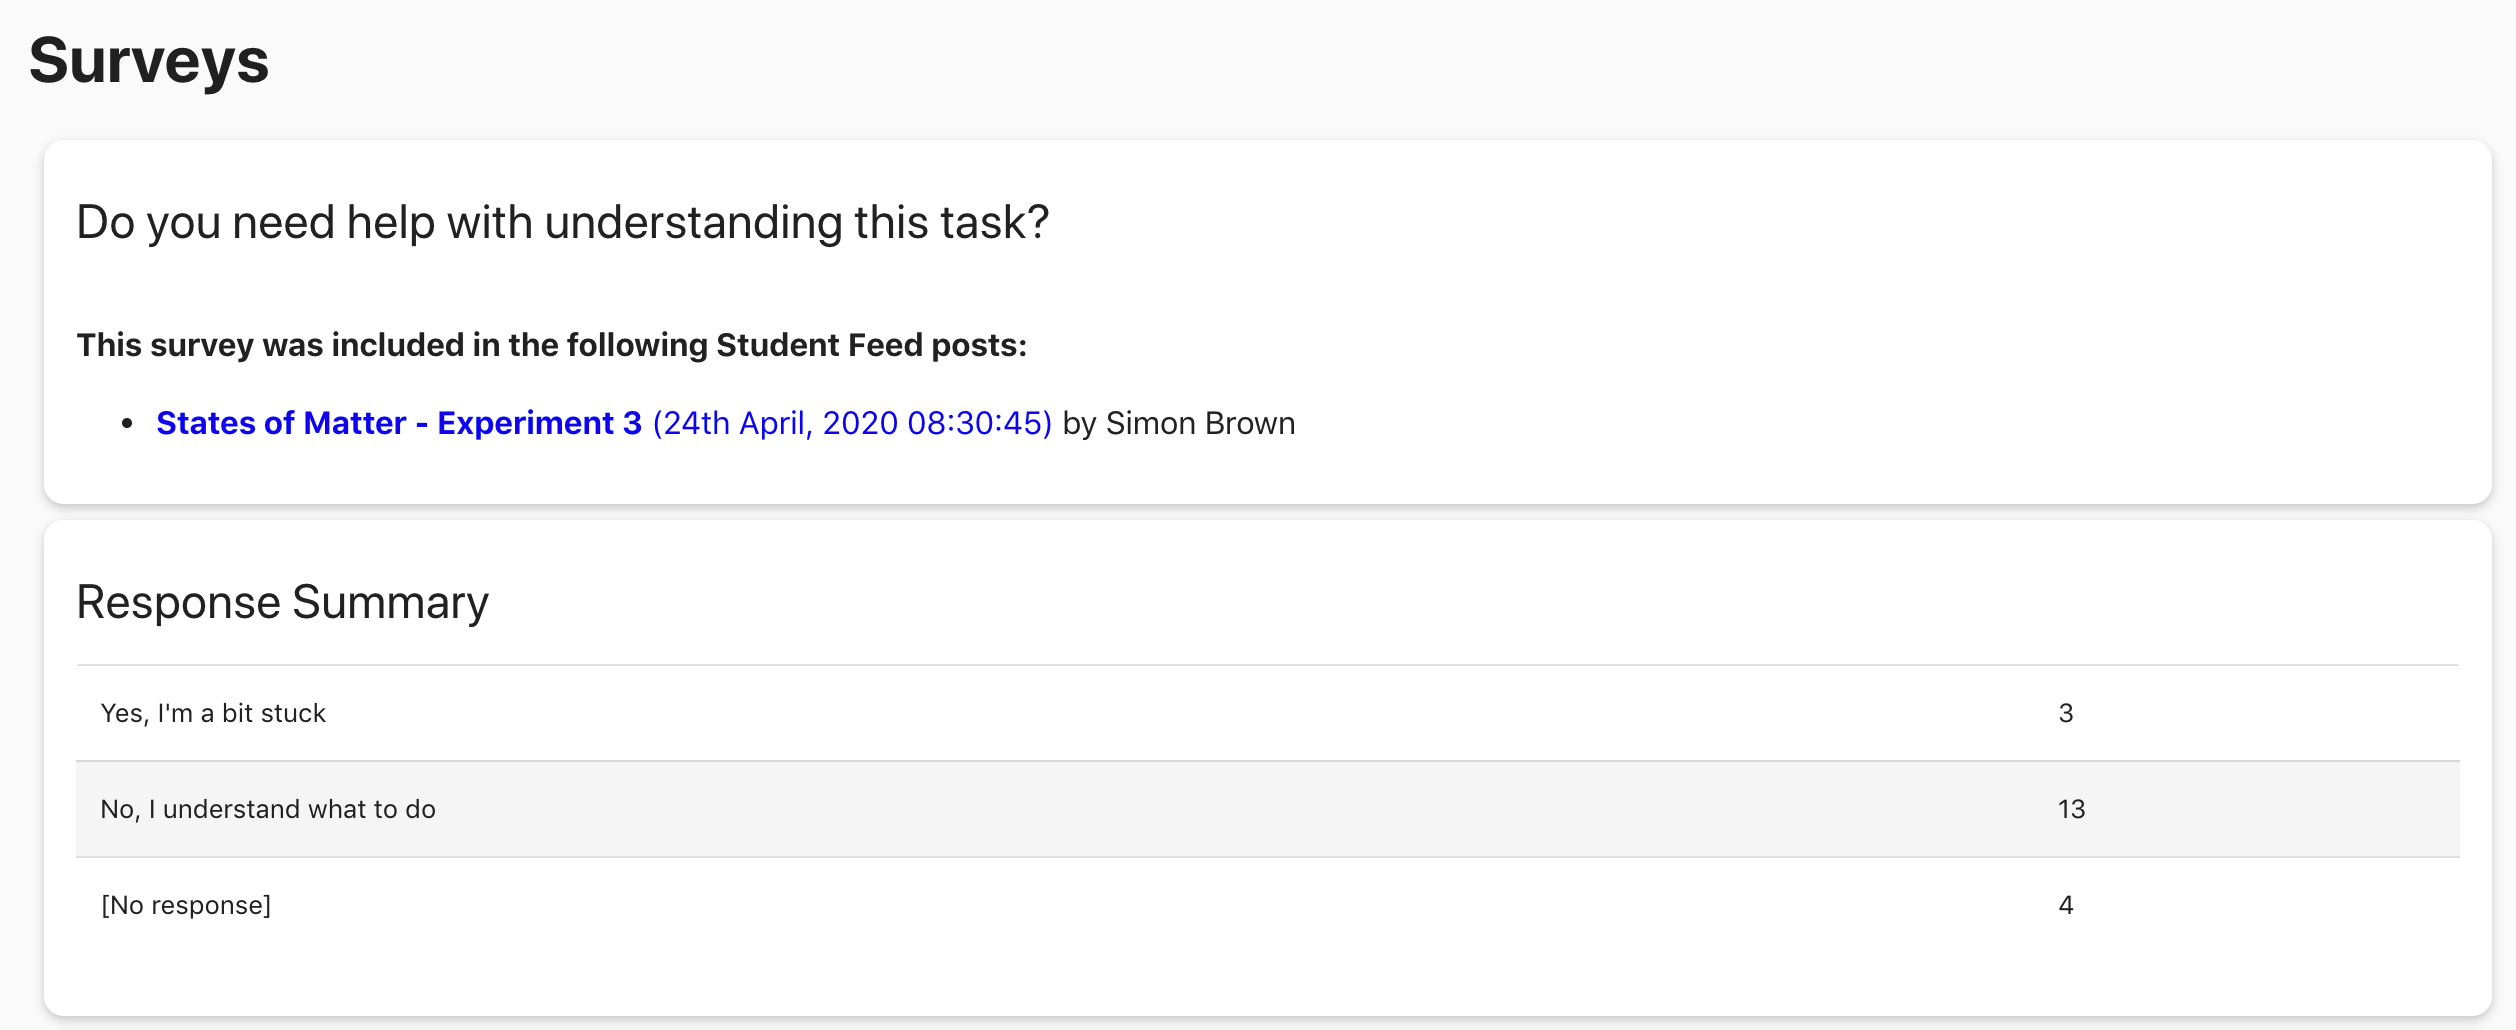Open the States of Matter post link
This screenshot has height=1030, width=2516.
click(x=280, y=423)
